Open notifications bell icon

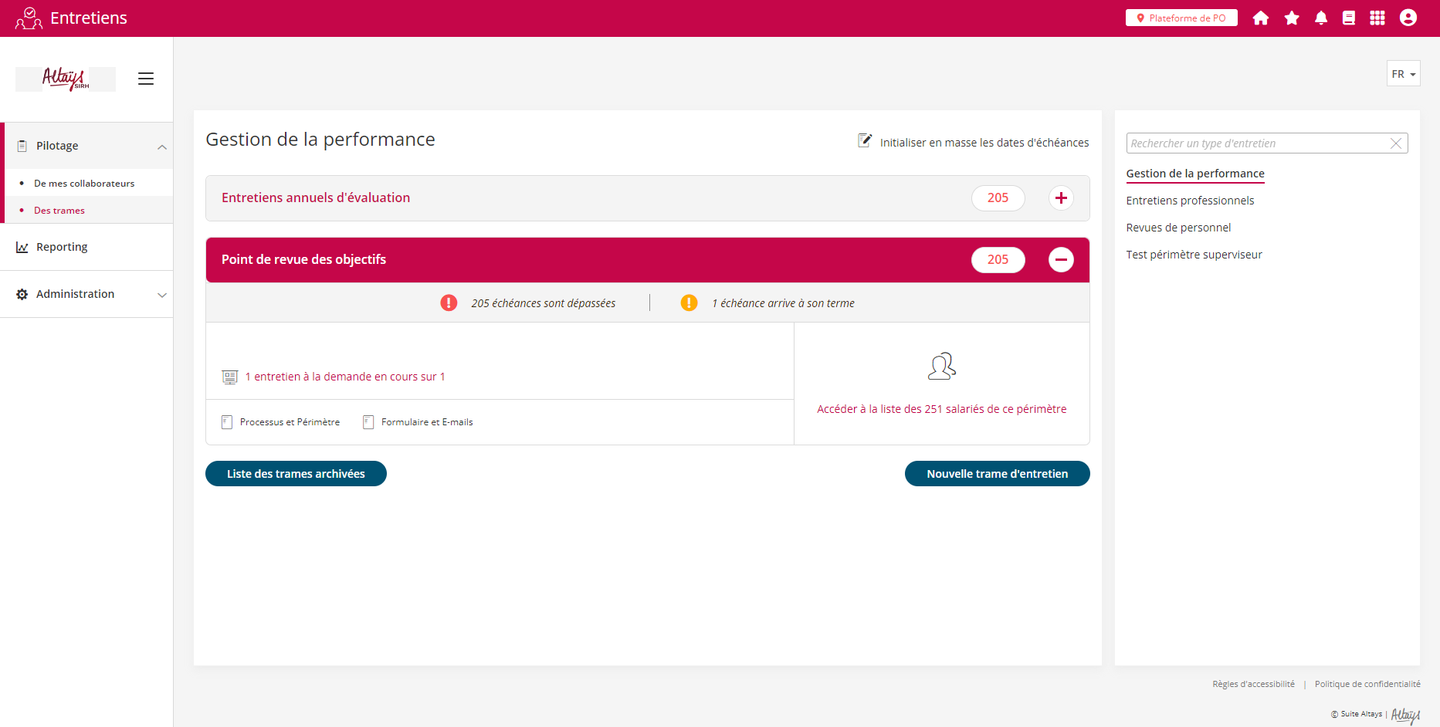tap(1321, 18)
